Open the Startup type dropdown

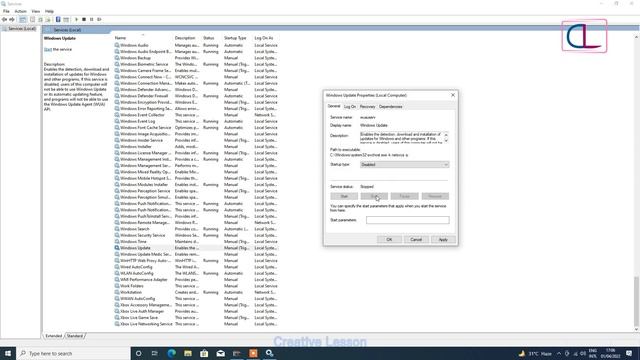coord(404,164)
